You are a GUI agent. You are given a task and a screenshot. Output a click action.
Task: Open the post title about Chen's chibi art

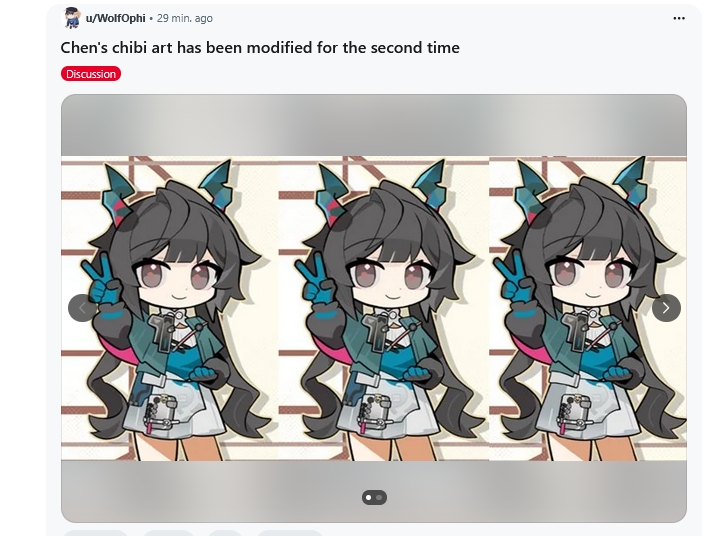pyautogui.click(x=260, y=48)
